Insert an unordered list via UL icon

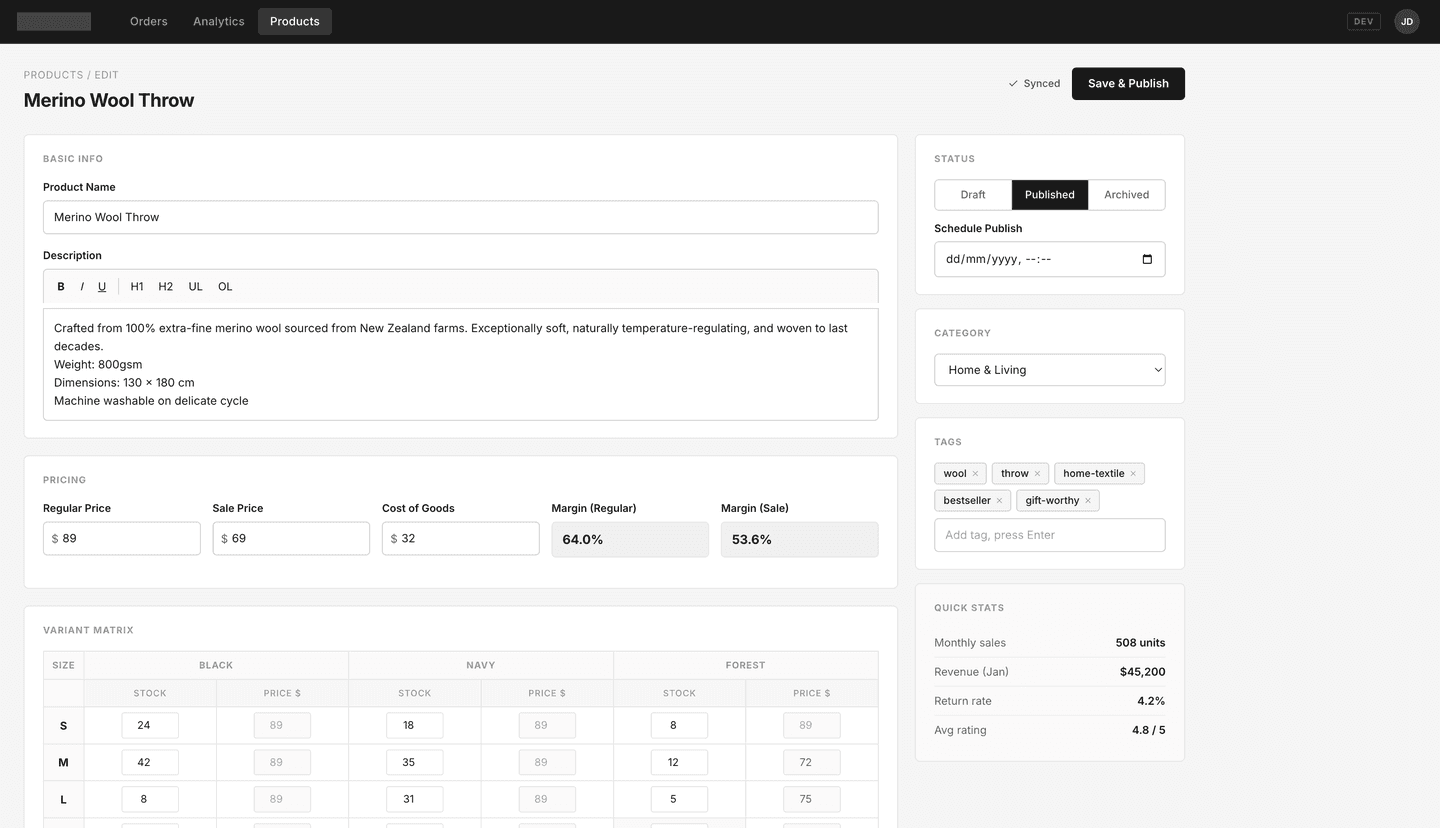tap(195, 286)
